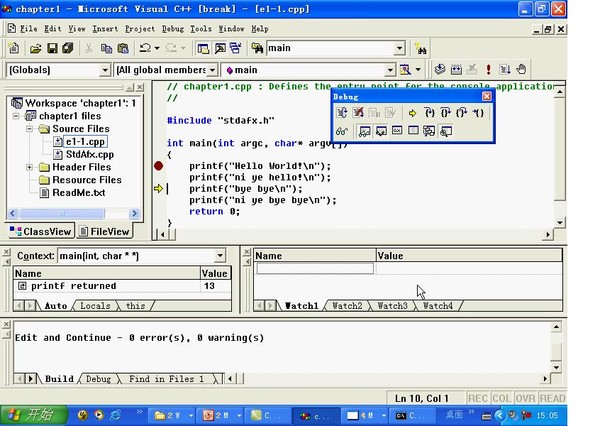600x426 pixels.
Task: Click the New Text File toolbar icon
Action: (x=14, y=48)
